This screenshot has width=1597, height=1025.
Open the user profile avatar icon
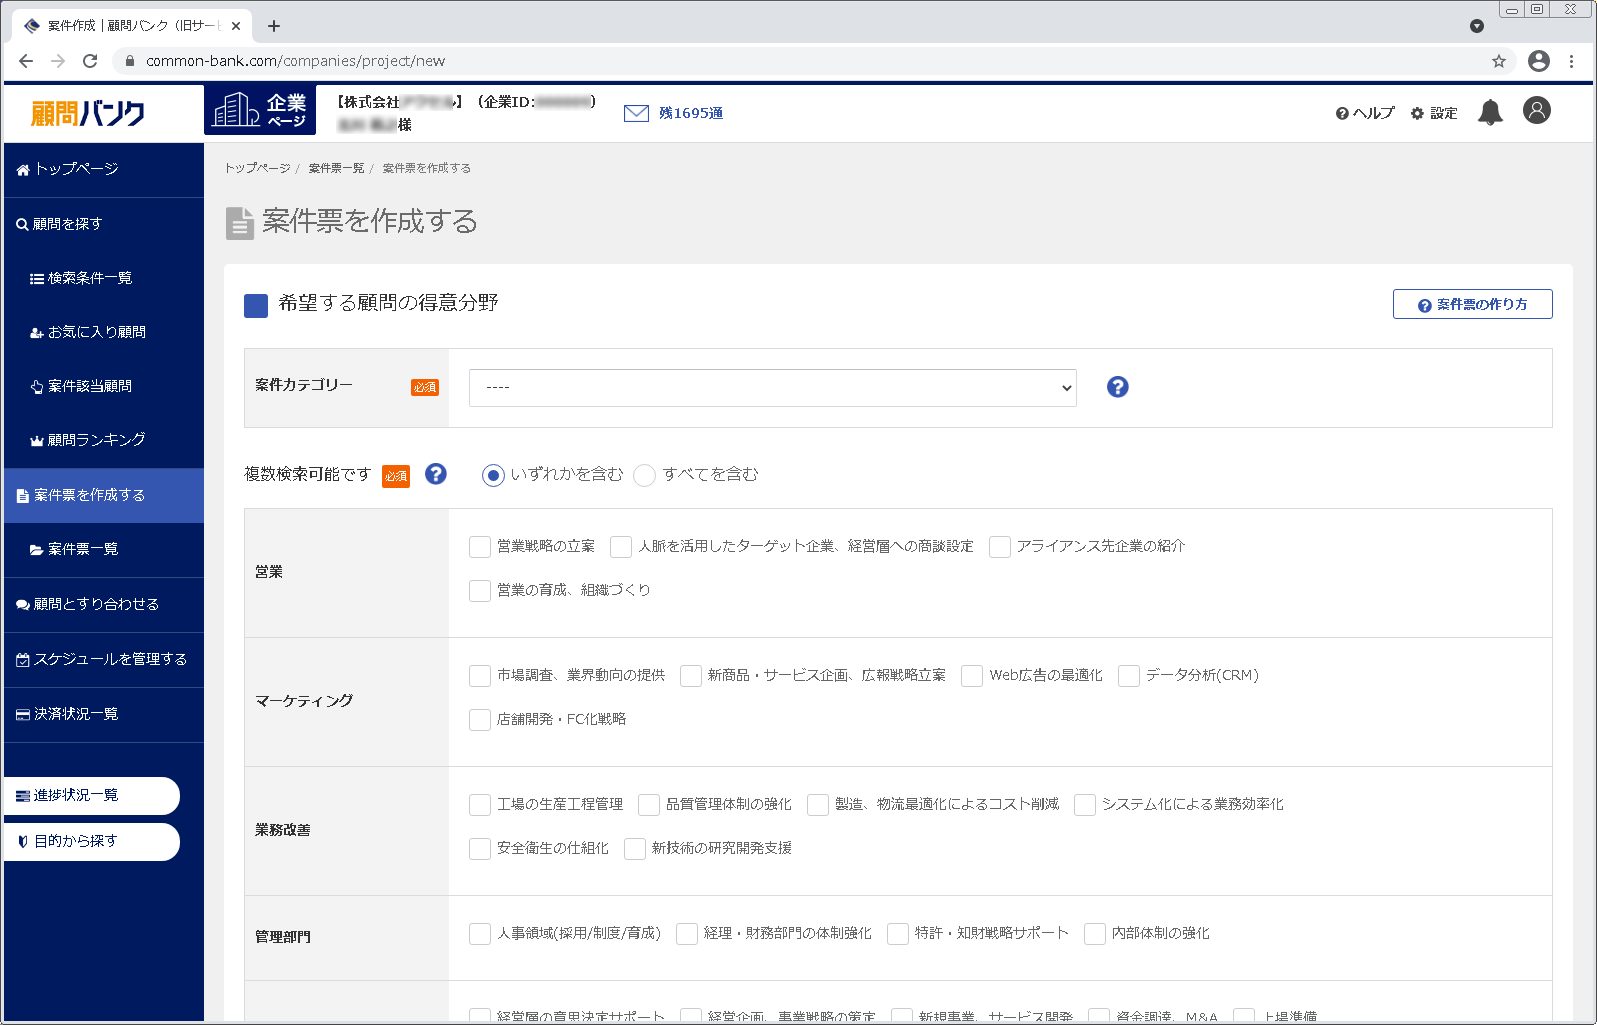point(1536,110)
